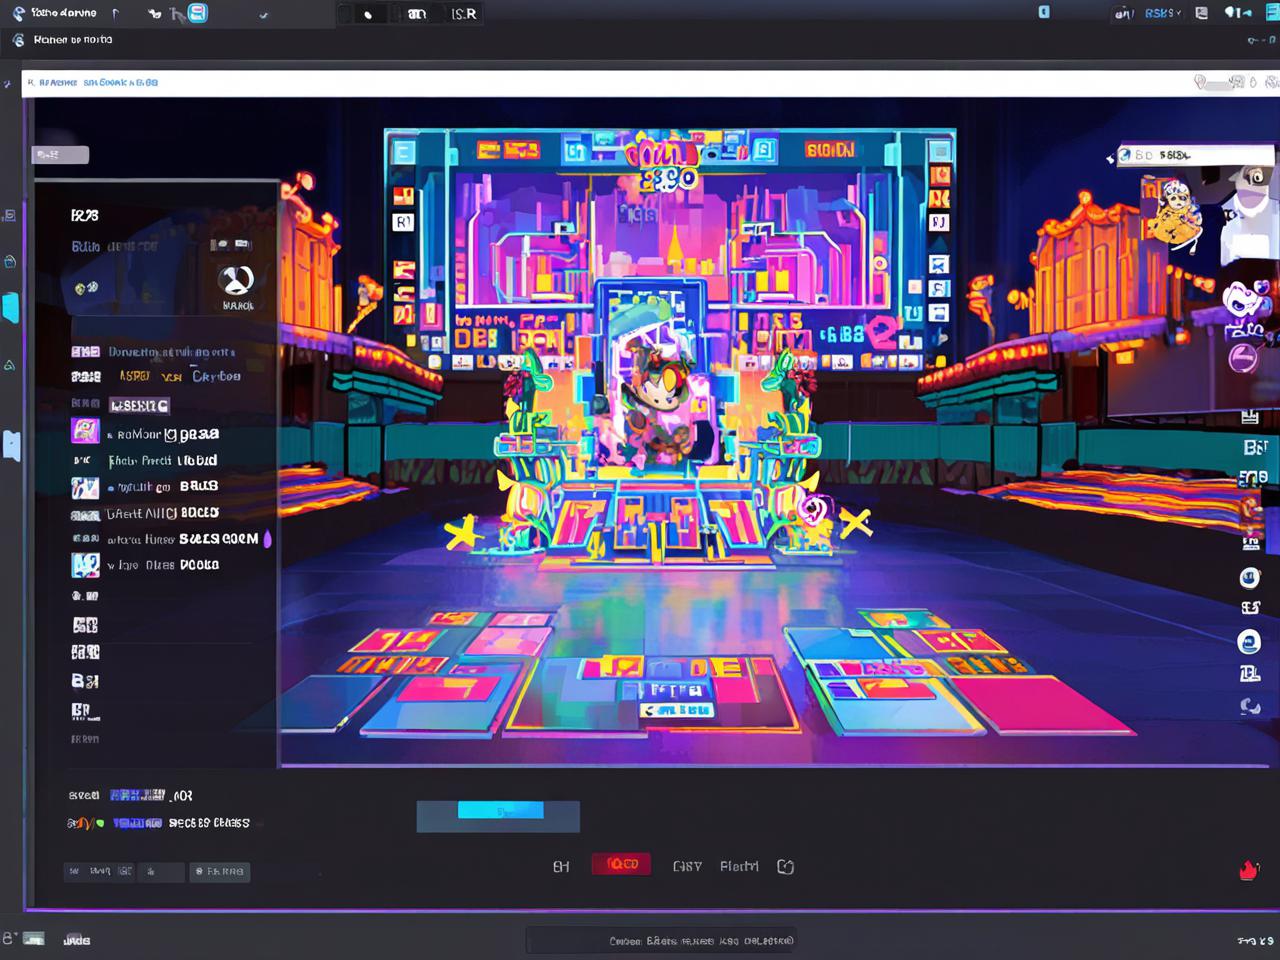Click the square icon at game frame top-right
1280x960 pixels.
point(939,151)
